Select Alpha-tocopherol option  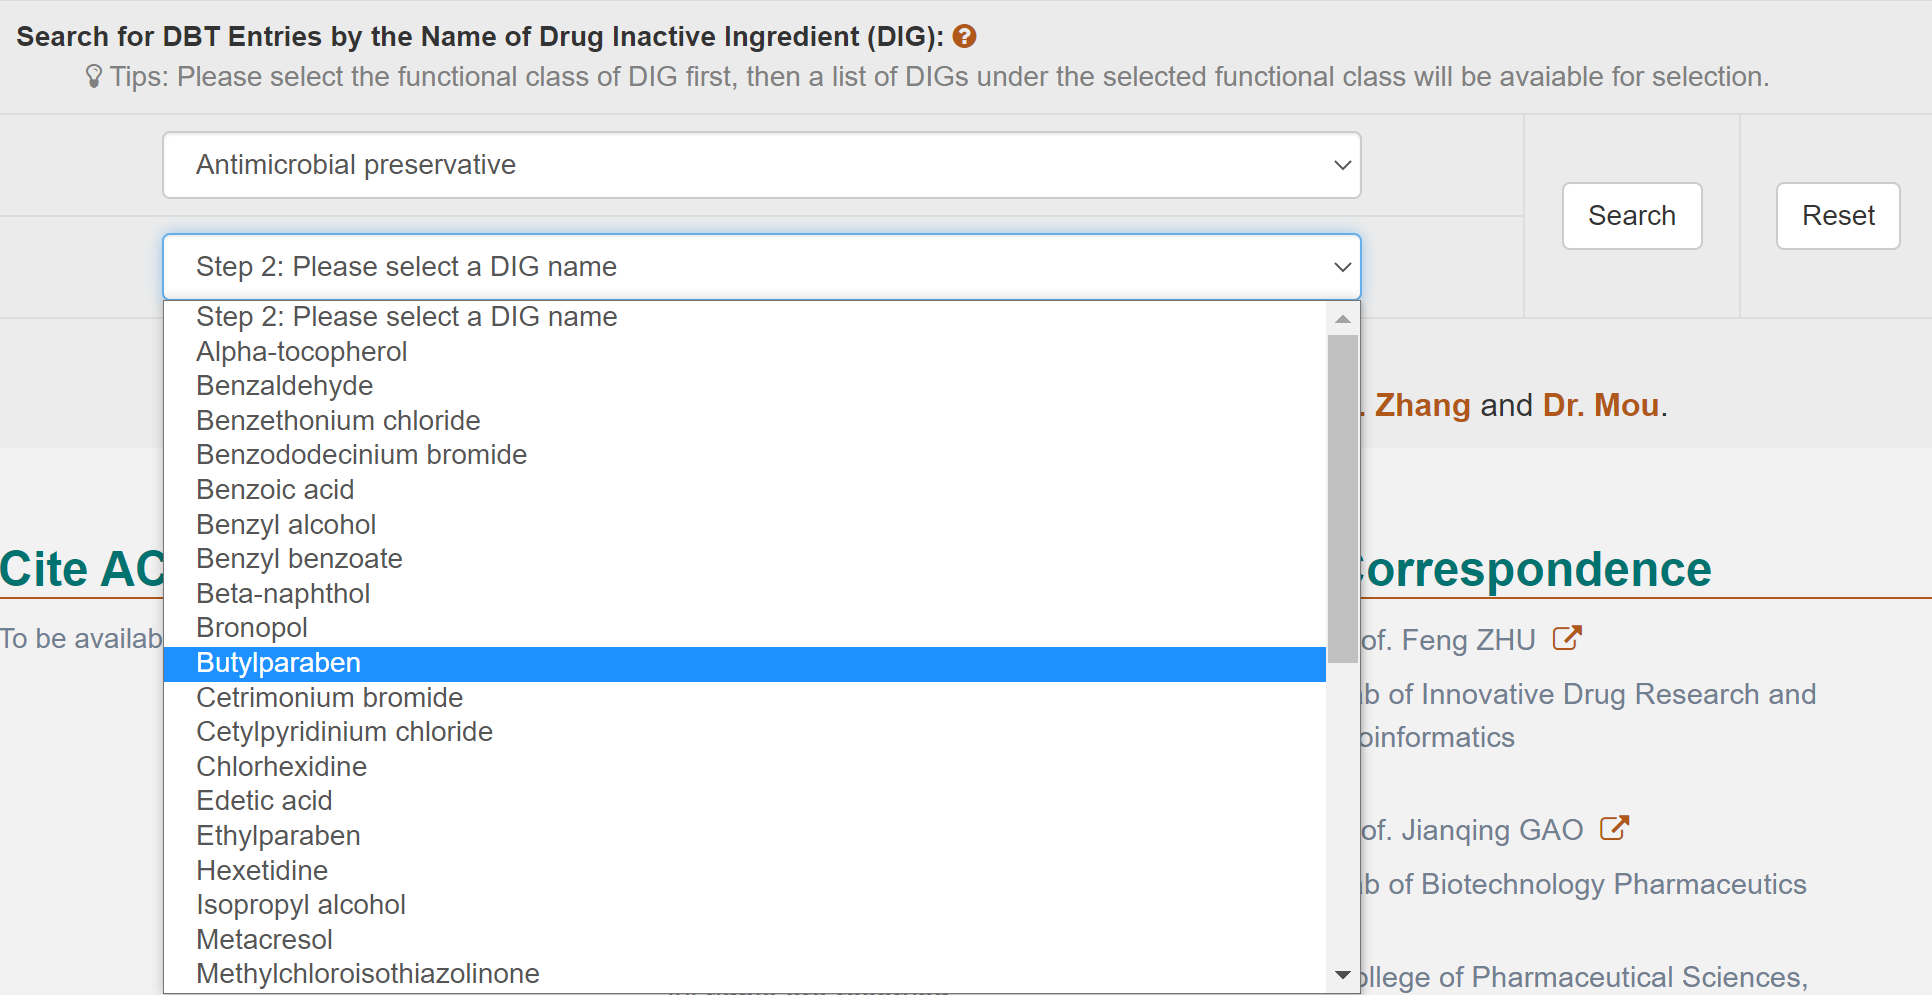pos(302,352)
